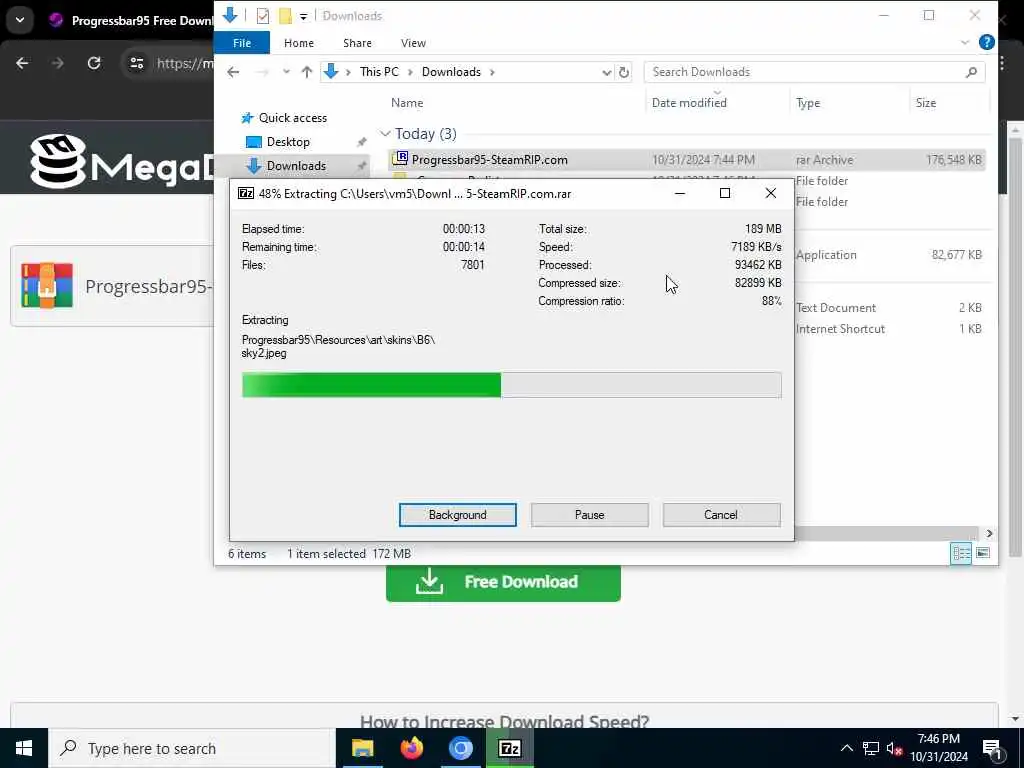Screen dimensions: 1024x768
Task: Select Progressbar95 Free Download browser tab
Action: [131, 20]
